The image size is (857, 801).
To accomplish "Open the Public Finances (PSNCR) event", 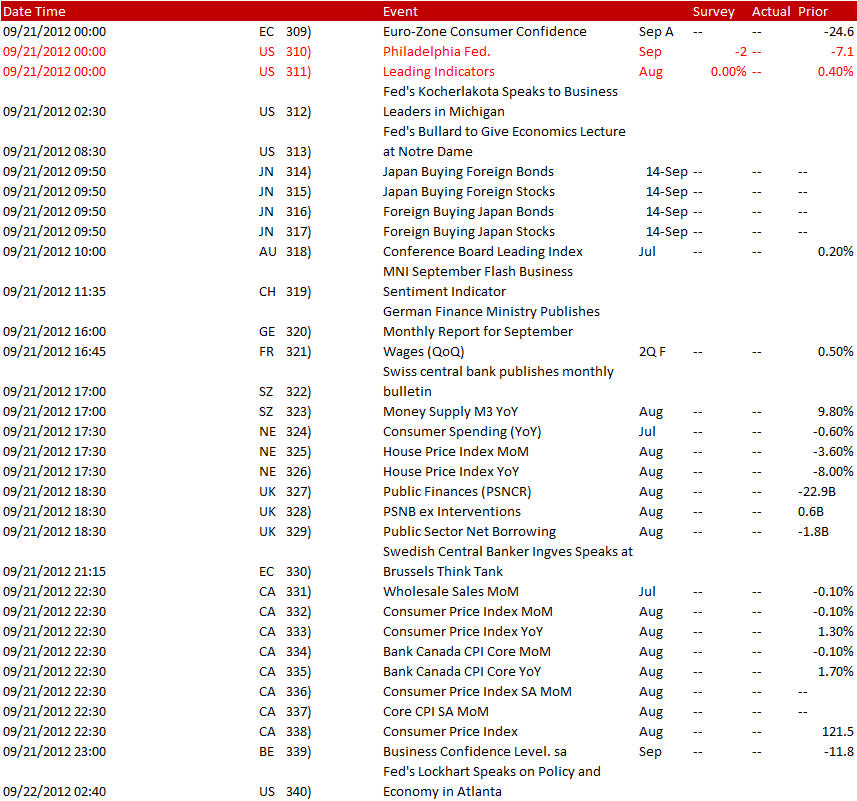I will 458,491.
